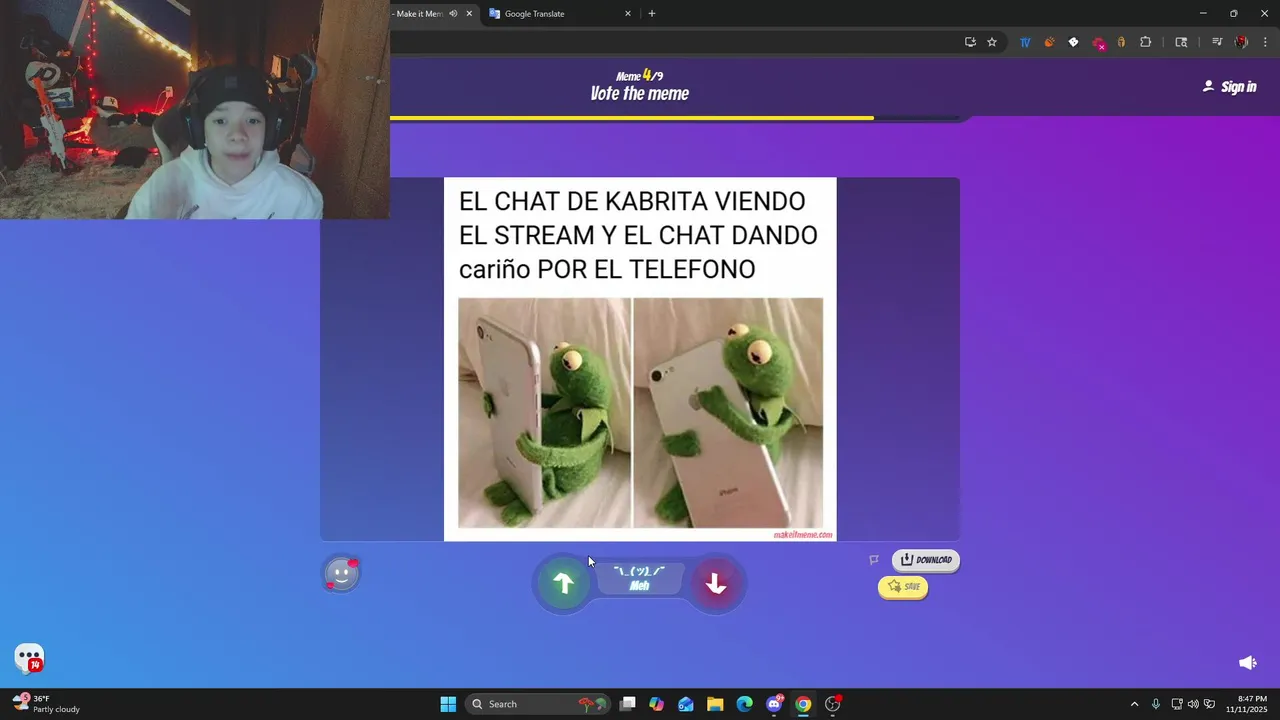Expand hidden system tray icons

(x=1134, y=704)
